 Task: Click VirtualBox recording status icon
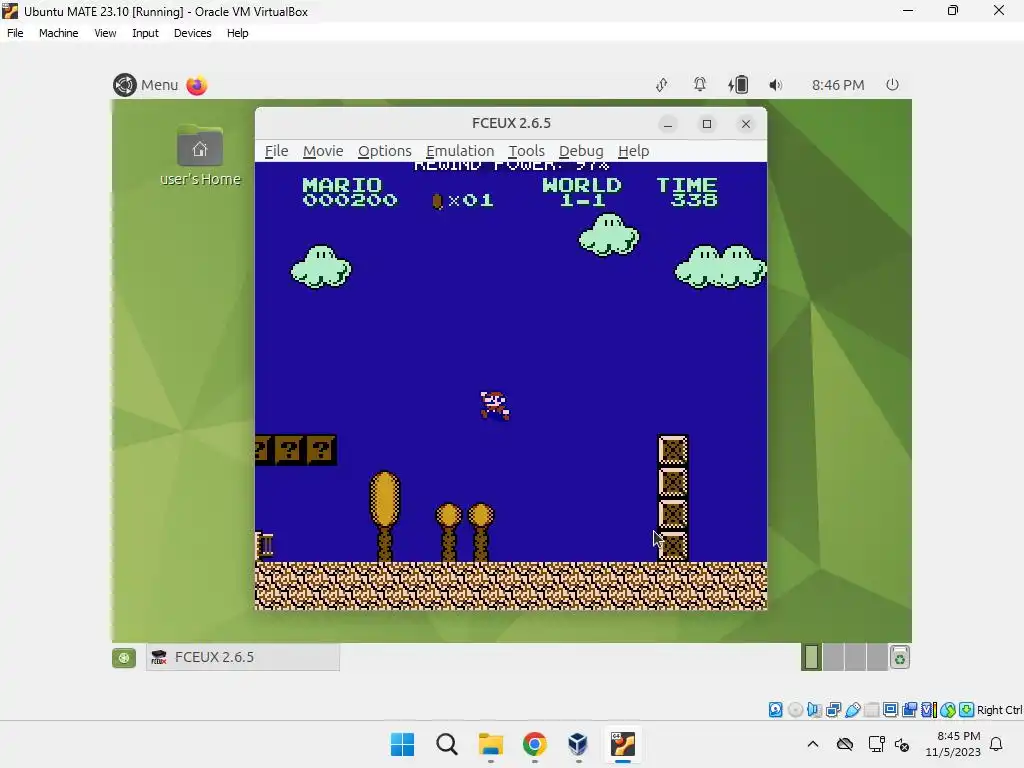[x=909, y=710]
